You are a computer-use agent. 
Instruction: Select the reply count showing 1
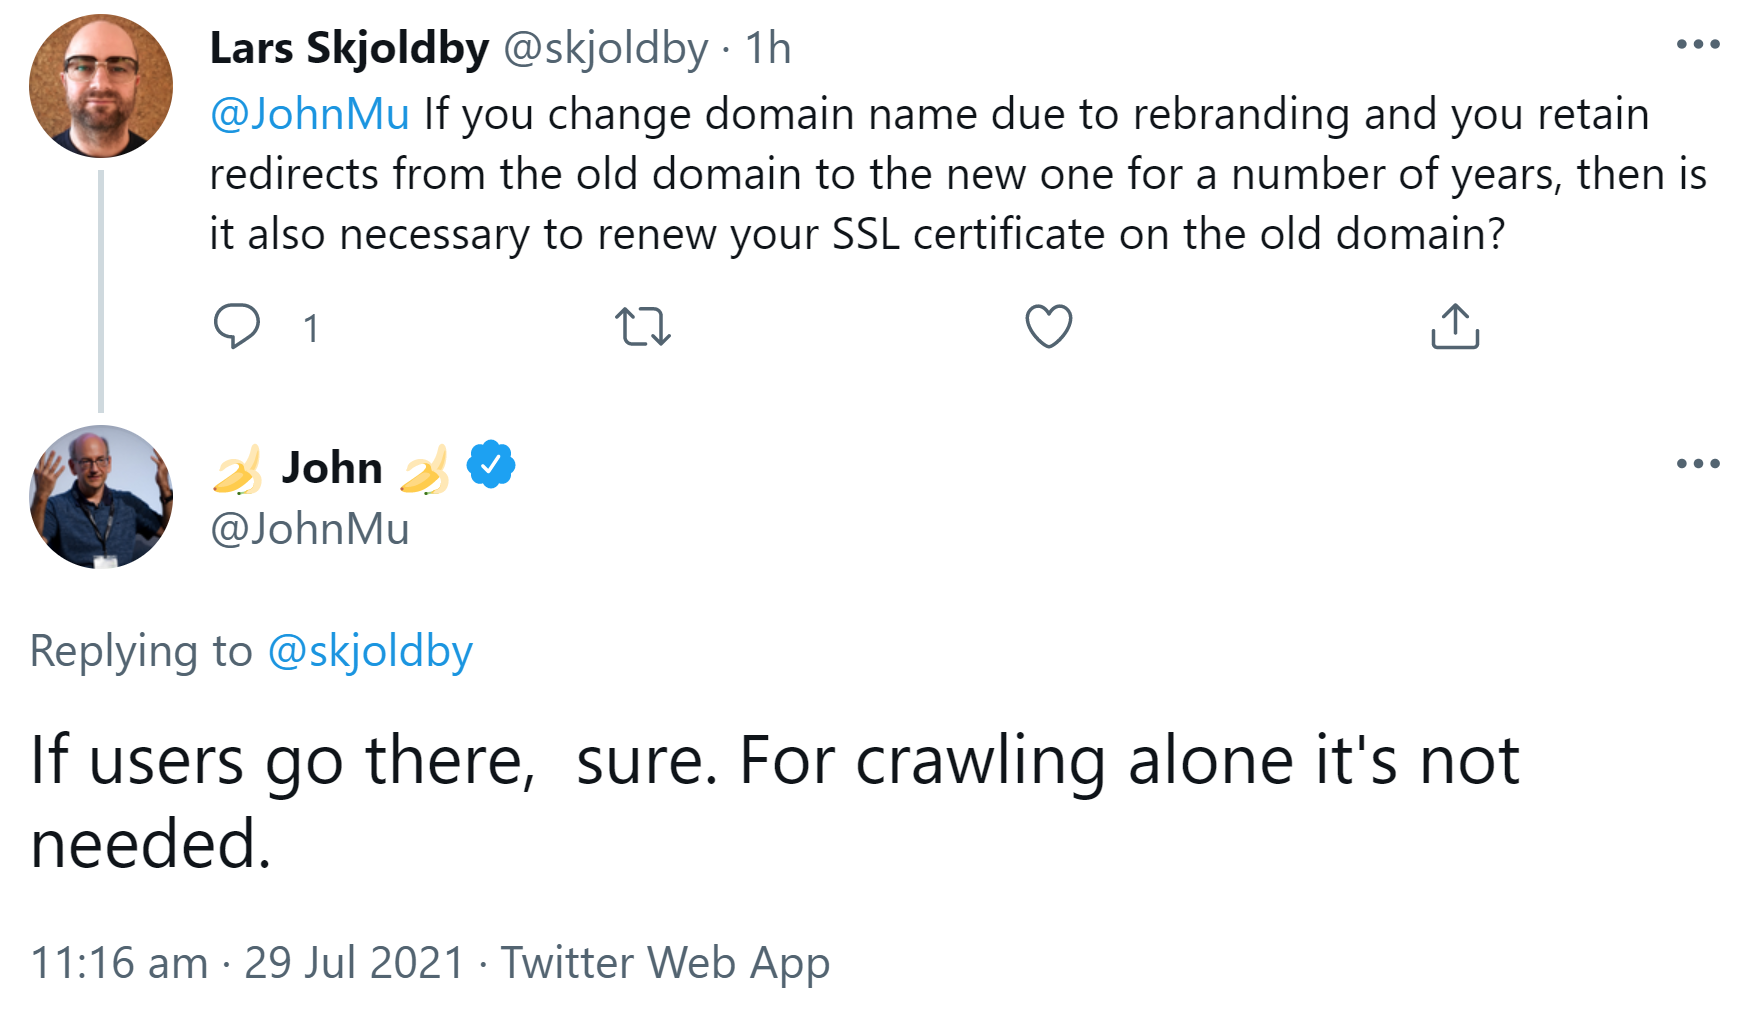click(x=311, y=327)
